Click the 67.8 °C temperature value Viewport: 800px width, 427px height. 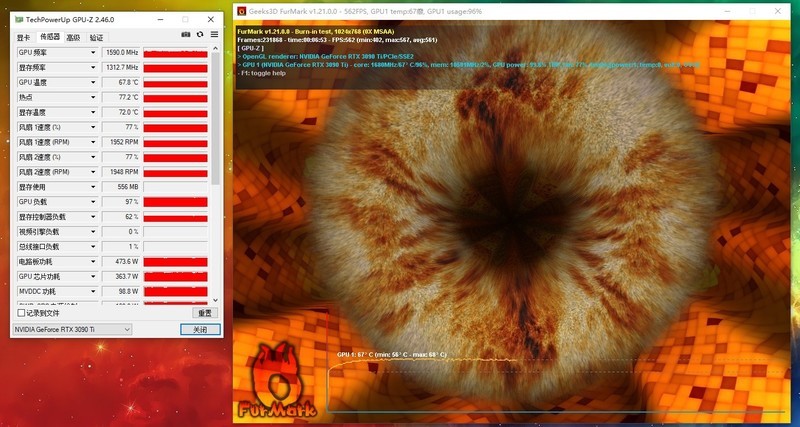[121, 82]
